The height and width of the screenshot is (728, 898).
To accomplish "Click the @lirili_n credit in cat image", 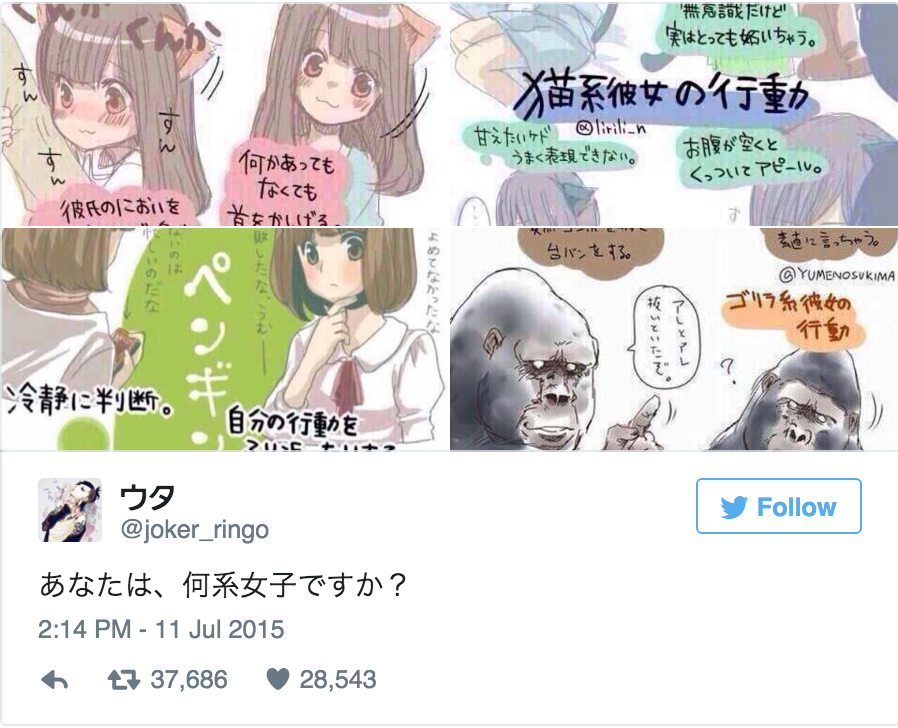I will coord(610,128).
